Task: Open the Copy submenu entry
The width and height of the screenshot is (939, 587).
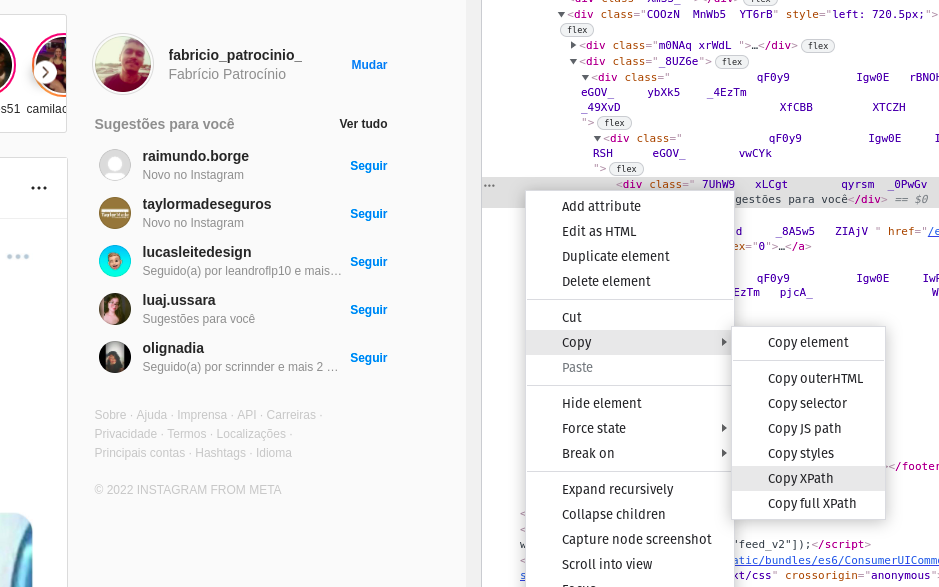Action: click(x=630, y=343)
